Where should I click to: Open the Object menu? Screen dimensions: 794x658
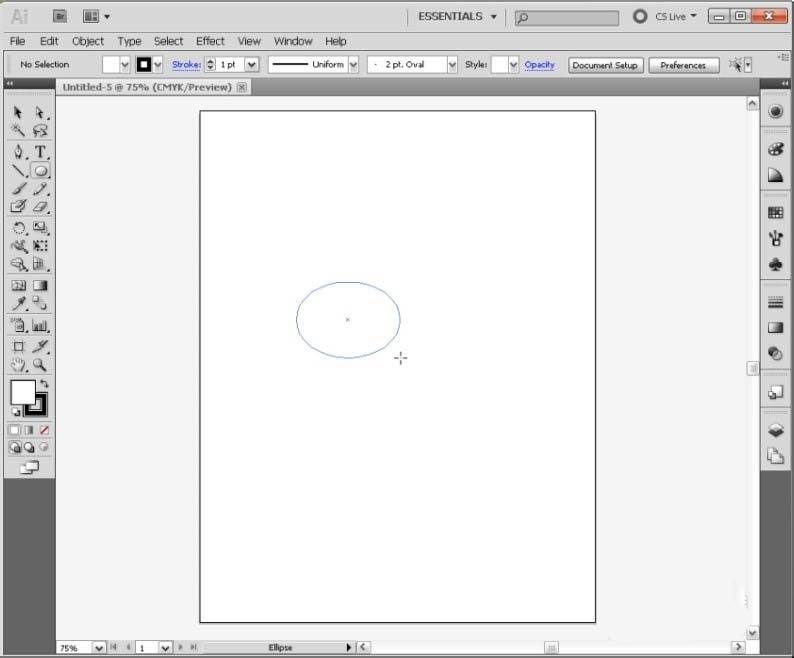[88, 41]
